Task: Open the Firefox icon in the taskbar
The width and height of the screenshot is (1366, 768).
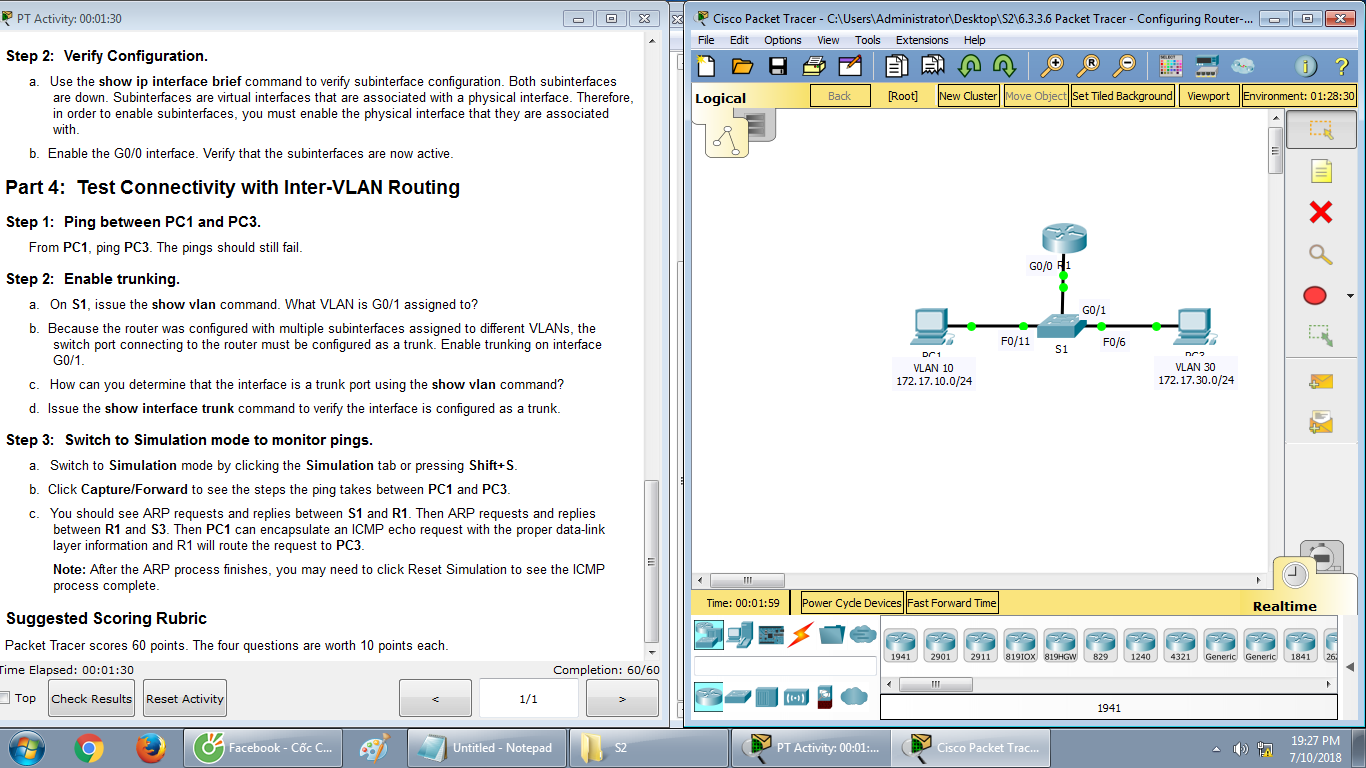Action: pyautogui.click(x=150, y=747)
